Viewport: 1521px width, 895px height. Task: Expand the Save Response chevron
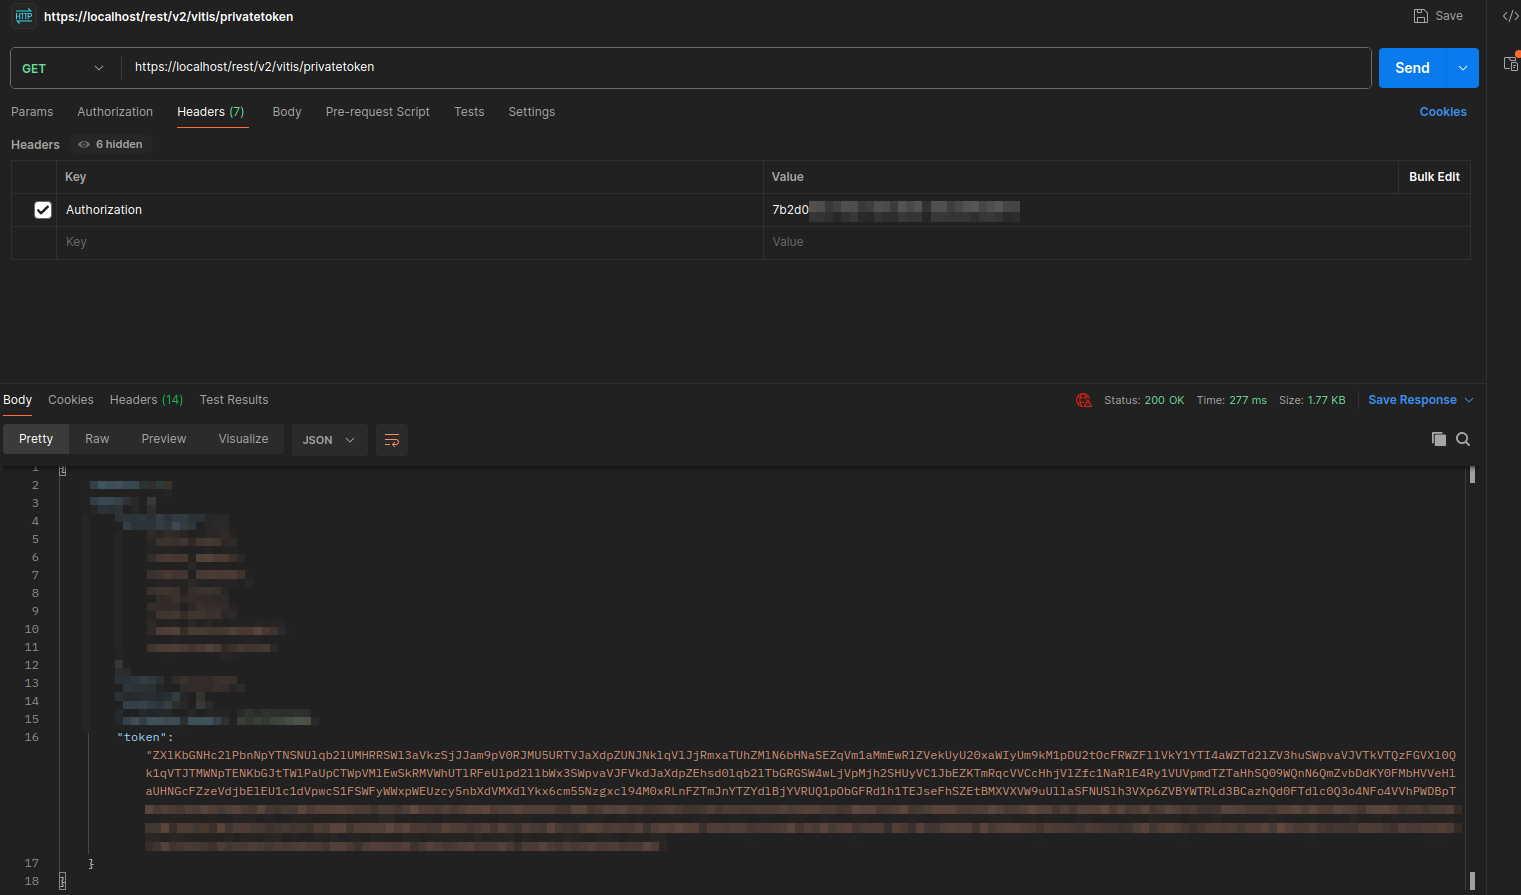(x=1469, y=400)
